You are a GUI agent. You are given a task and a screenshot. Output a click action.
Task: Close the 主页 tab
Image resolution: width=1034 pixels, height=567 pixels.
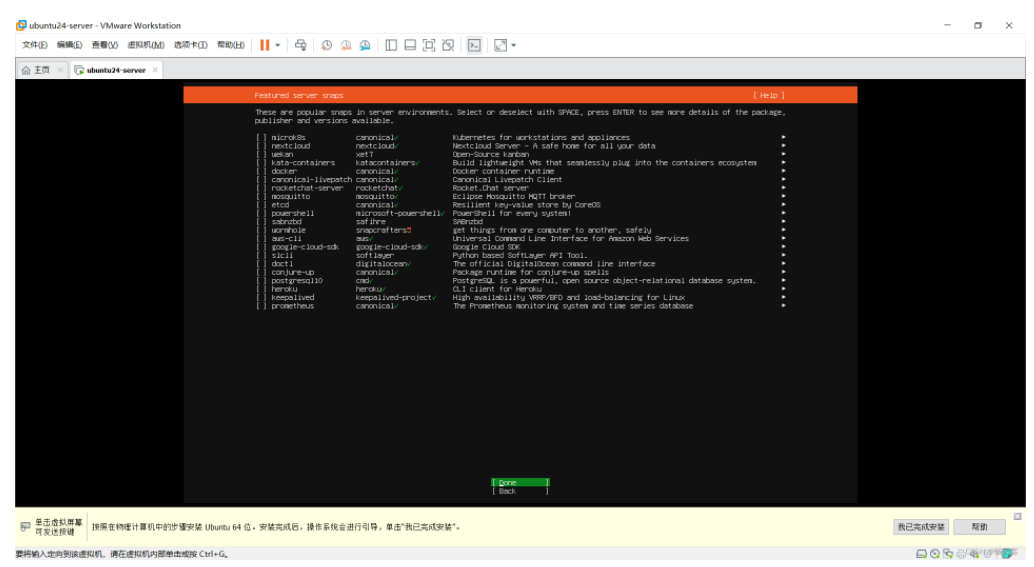click(60, 70)
